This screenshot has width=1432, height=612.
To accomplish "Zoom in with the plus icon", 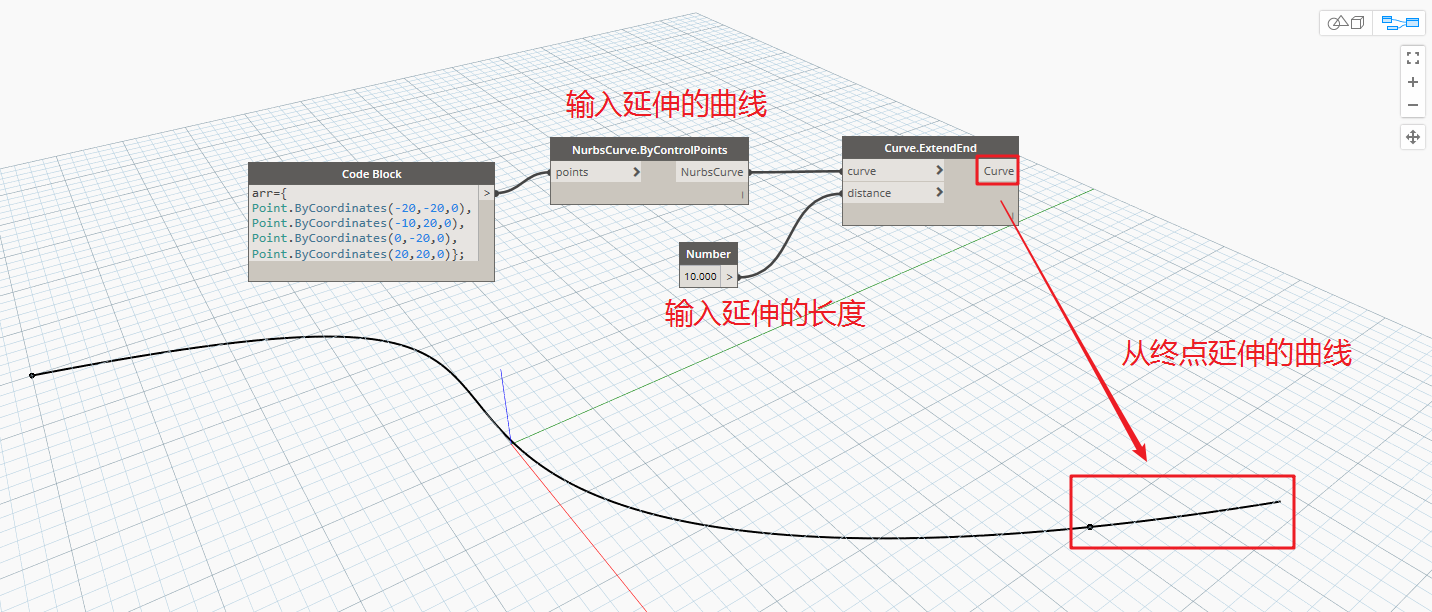I will [x=1413, y=82].
